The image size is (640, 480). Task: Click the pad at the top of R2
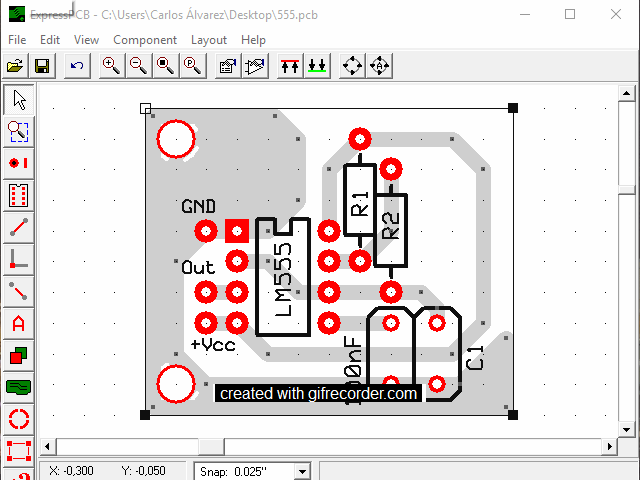tap(391, 169)
